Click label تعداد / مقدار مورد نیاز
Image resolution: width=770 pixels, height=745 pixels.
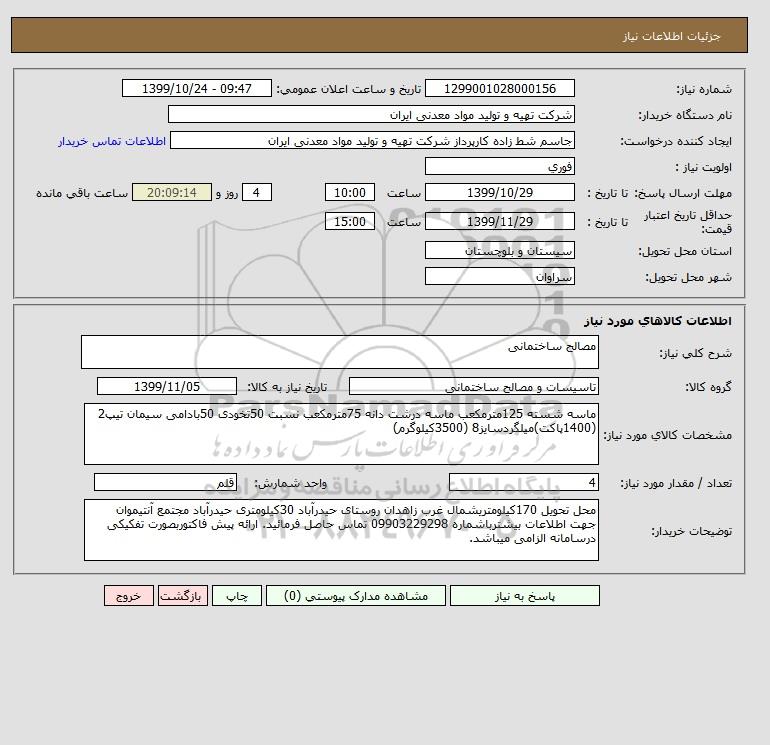click(x=676, y=483)
